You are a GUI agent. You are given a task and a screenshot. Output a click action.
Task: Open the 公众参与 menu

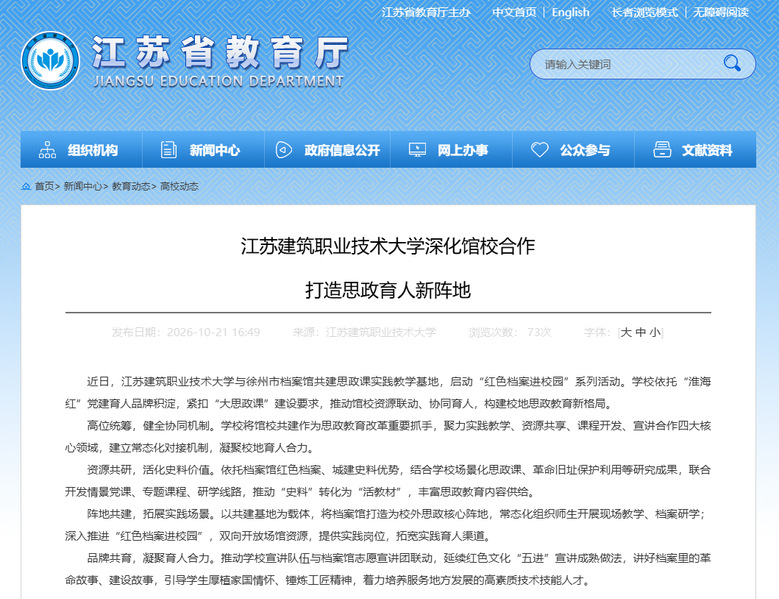coord(573,150)
